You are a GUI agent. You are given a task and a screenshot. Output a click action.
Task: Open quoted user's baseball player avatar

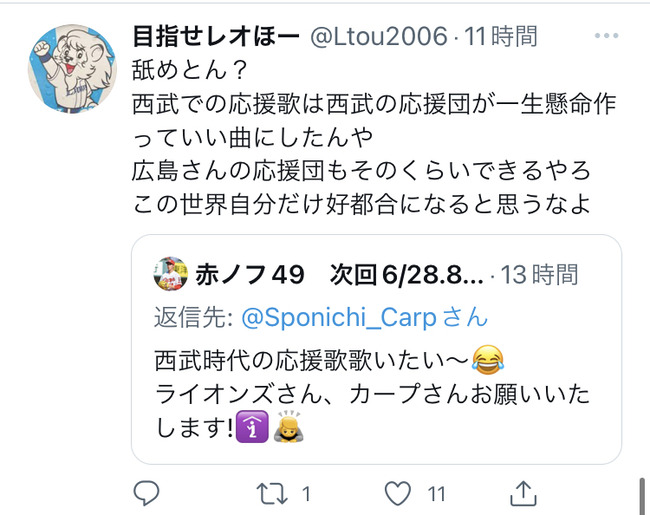(170, 274)
